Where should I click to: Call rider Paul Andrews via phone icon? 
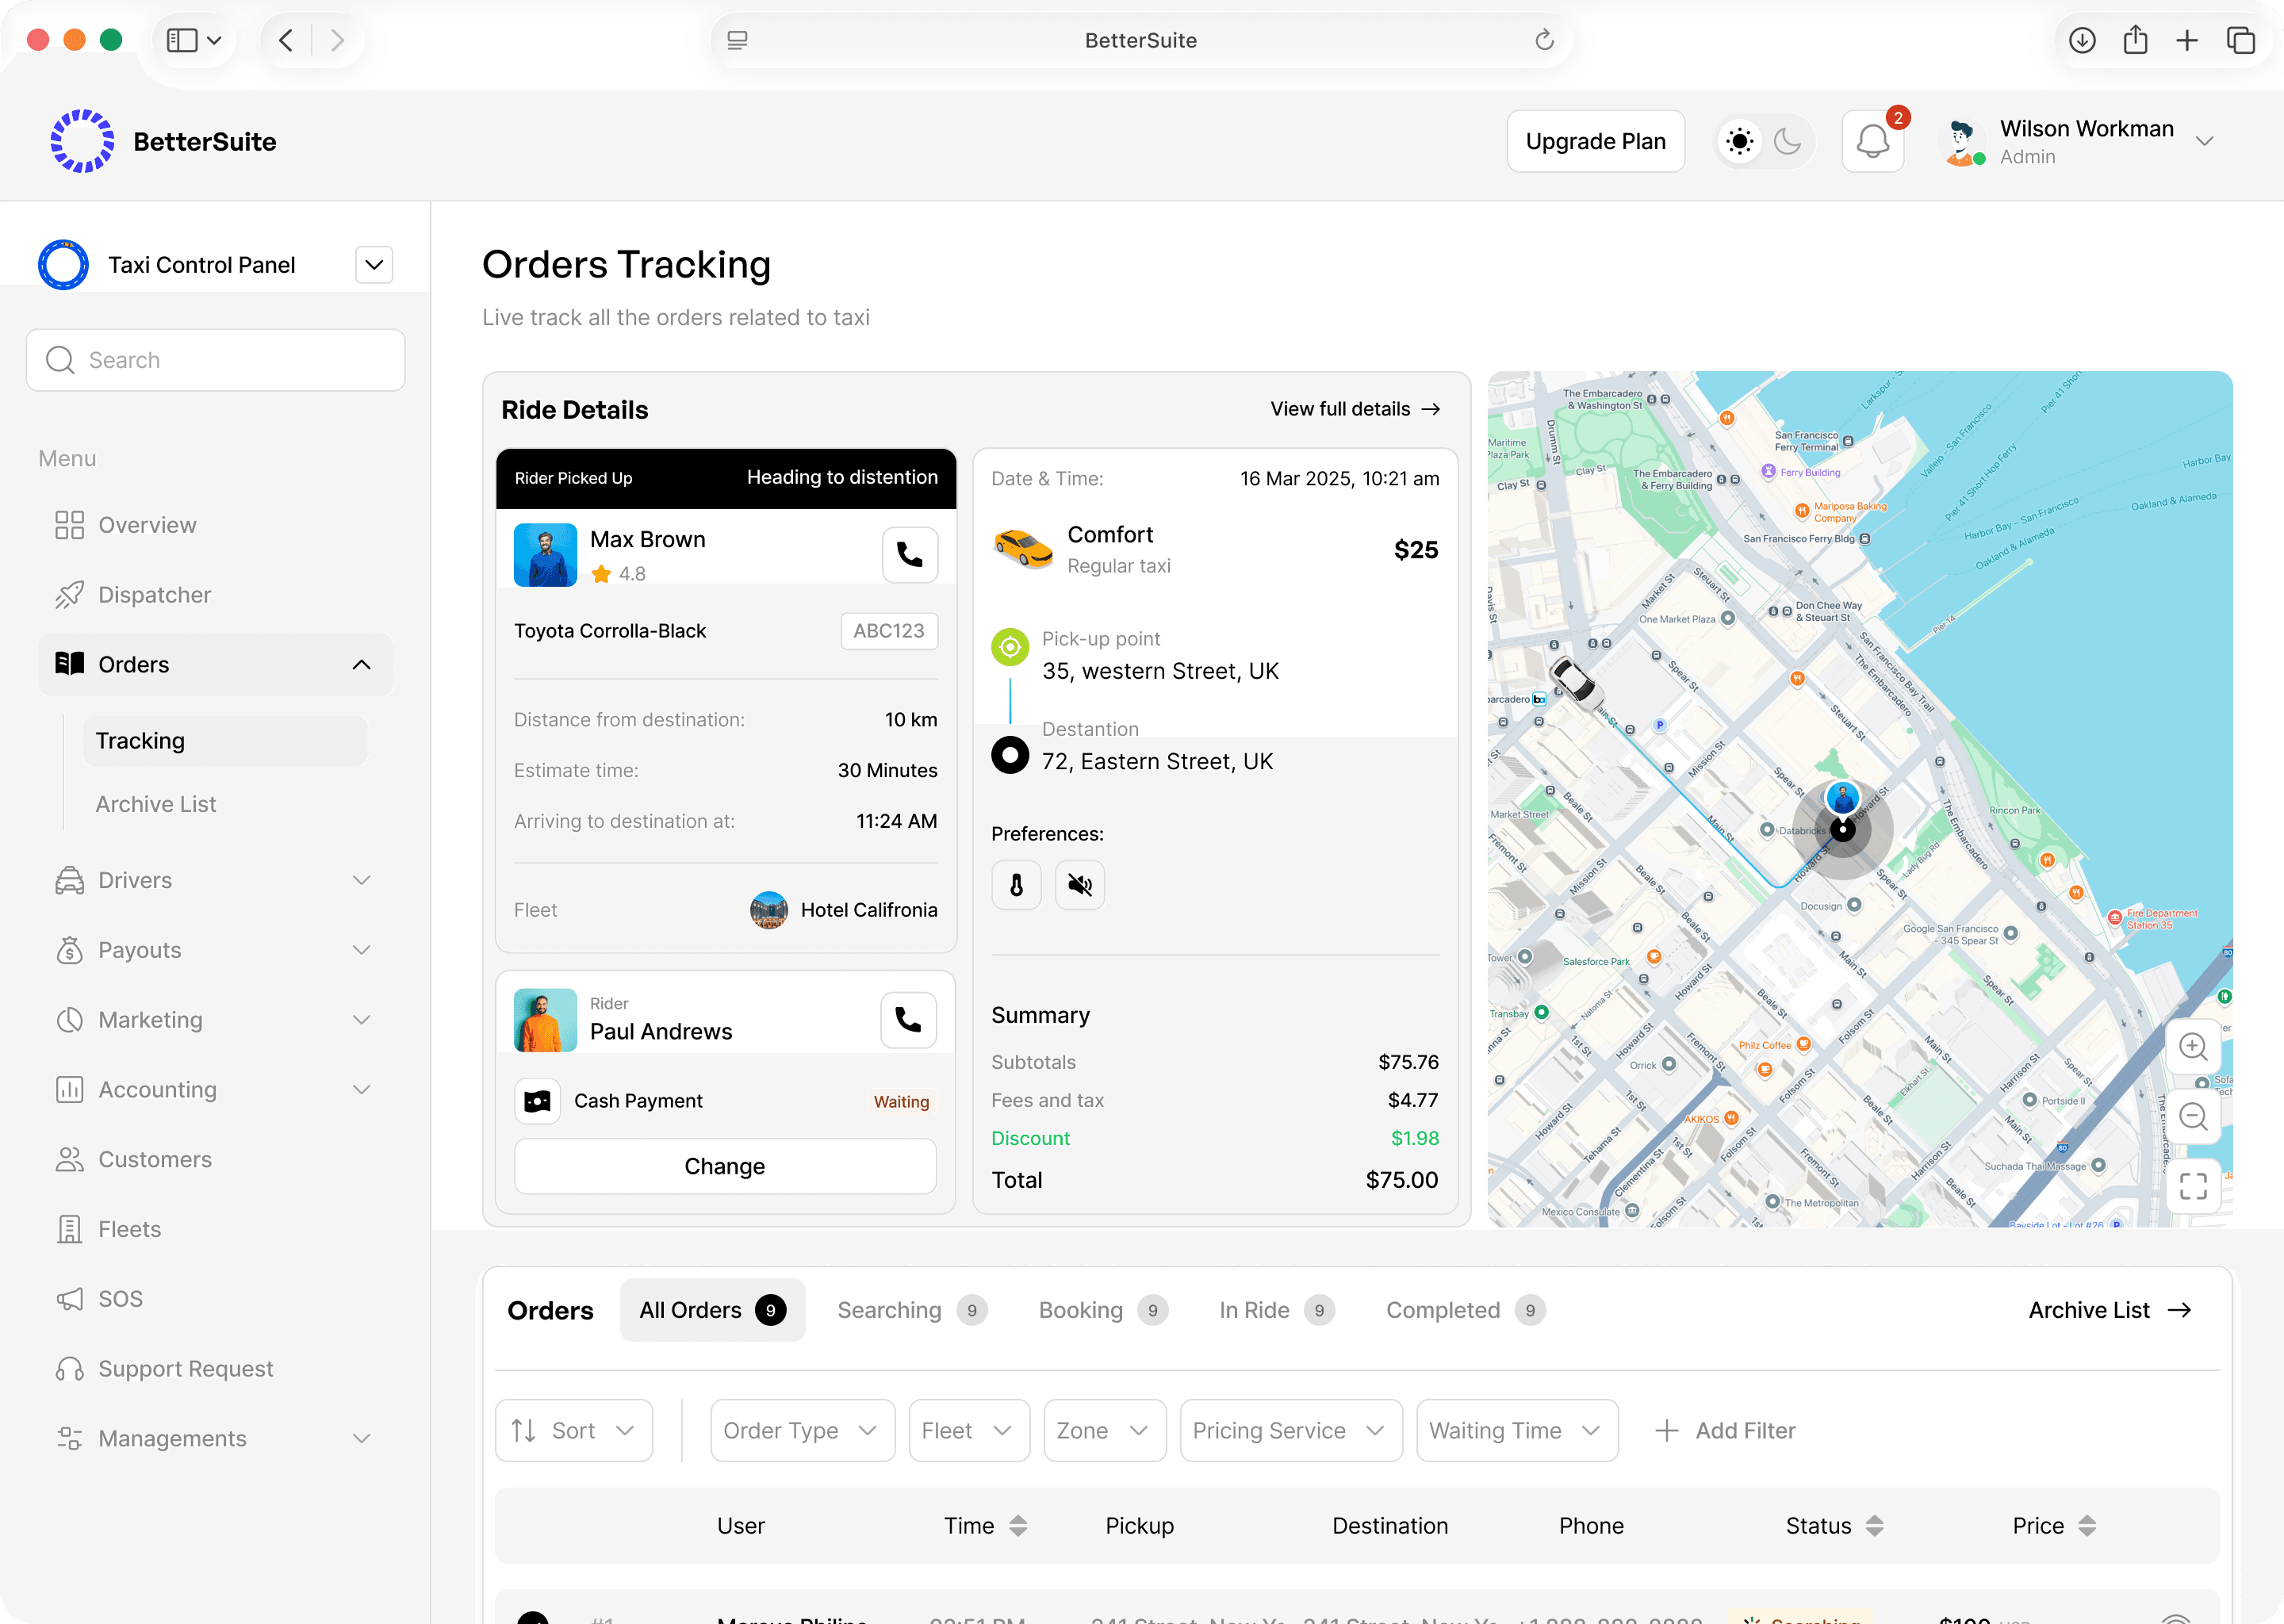pos(908,1019)
